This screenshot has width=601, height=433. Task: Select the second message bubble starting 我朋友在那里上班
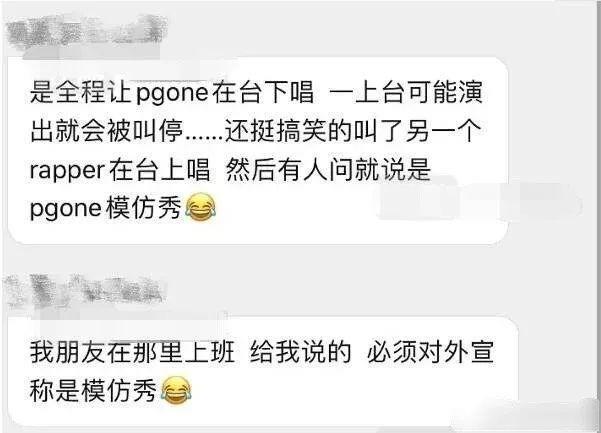pyautogui.click(x=263, y=371)
